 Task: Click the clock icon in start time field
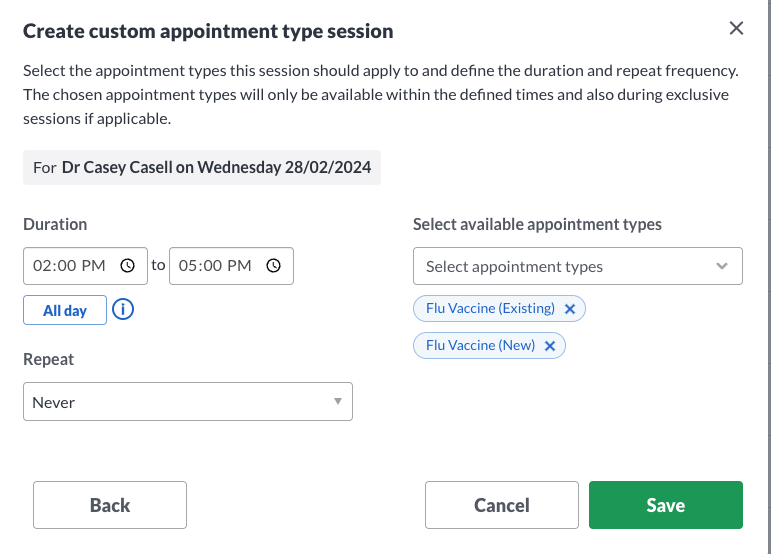tap(127, 266)
